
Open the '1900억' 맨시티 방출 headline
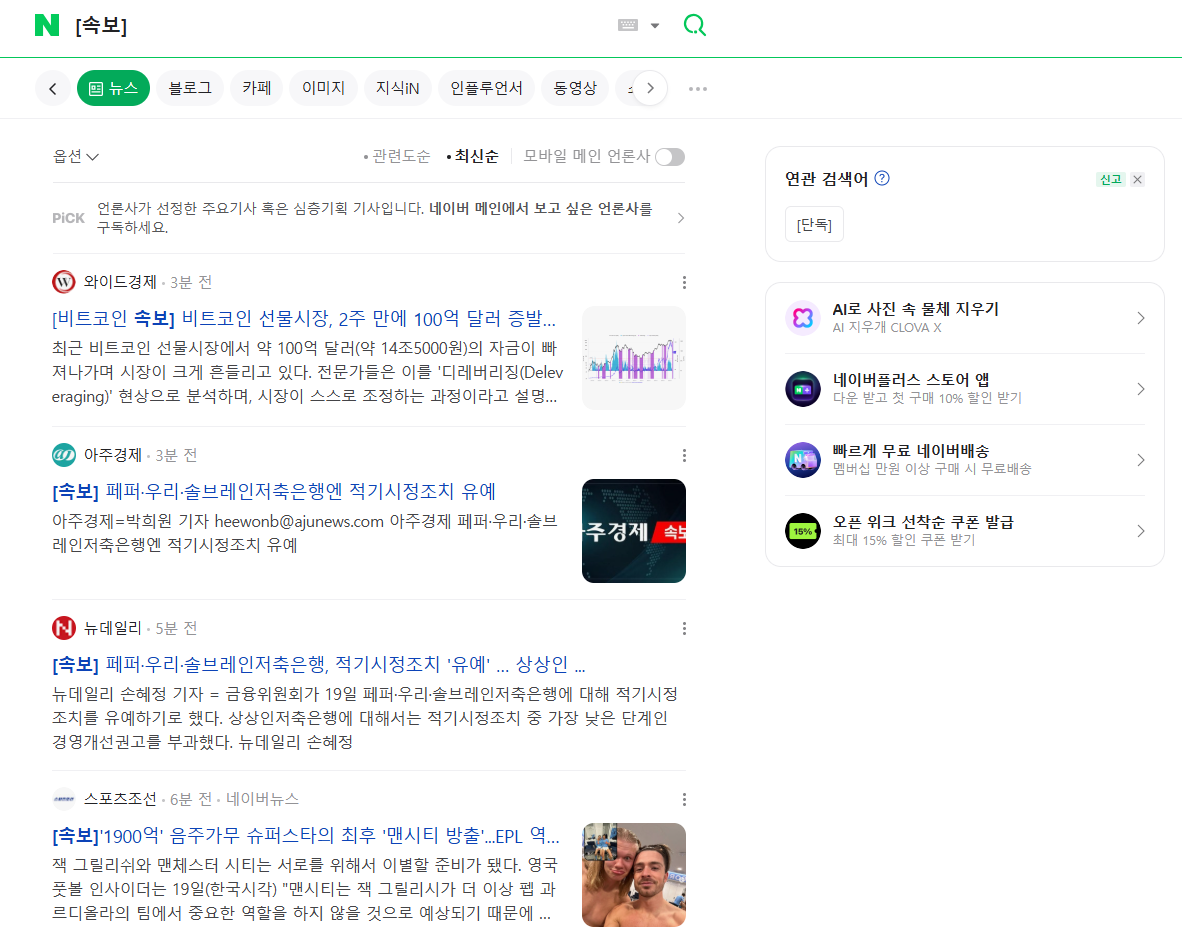click(x=306, y=835)
